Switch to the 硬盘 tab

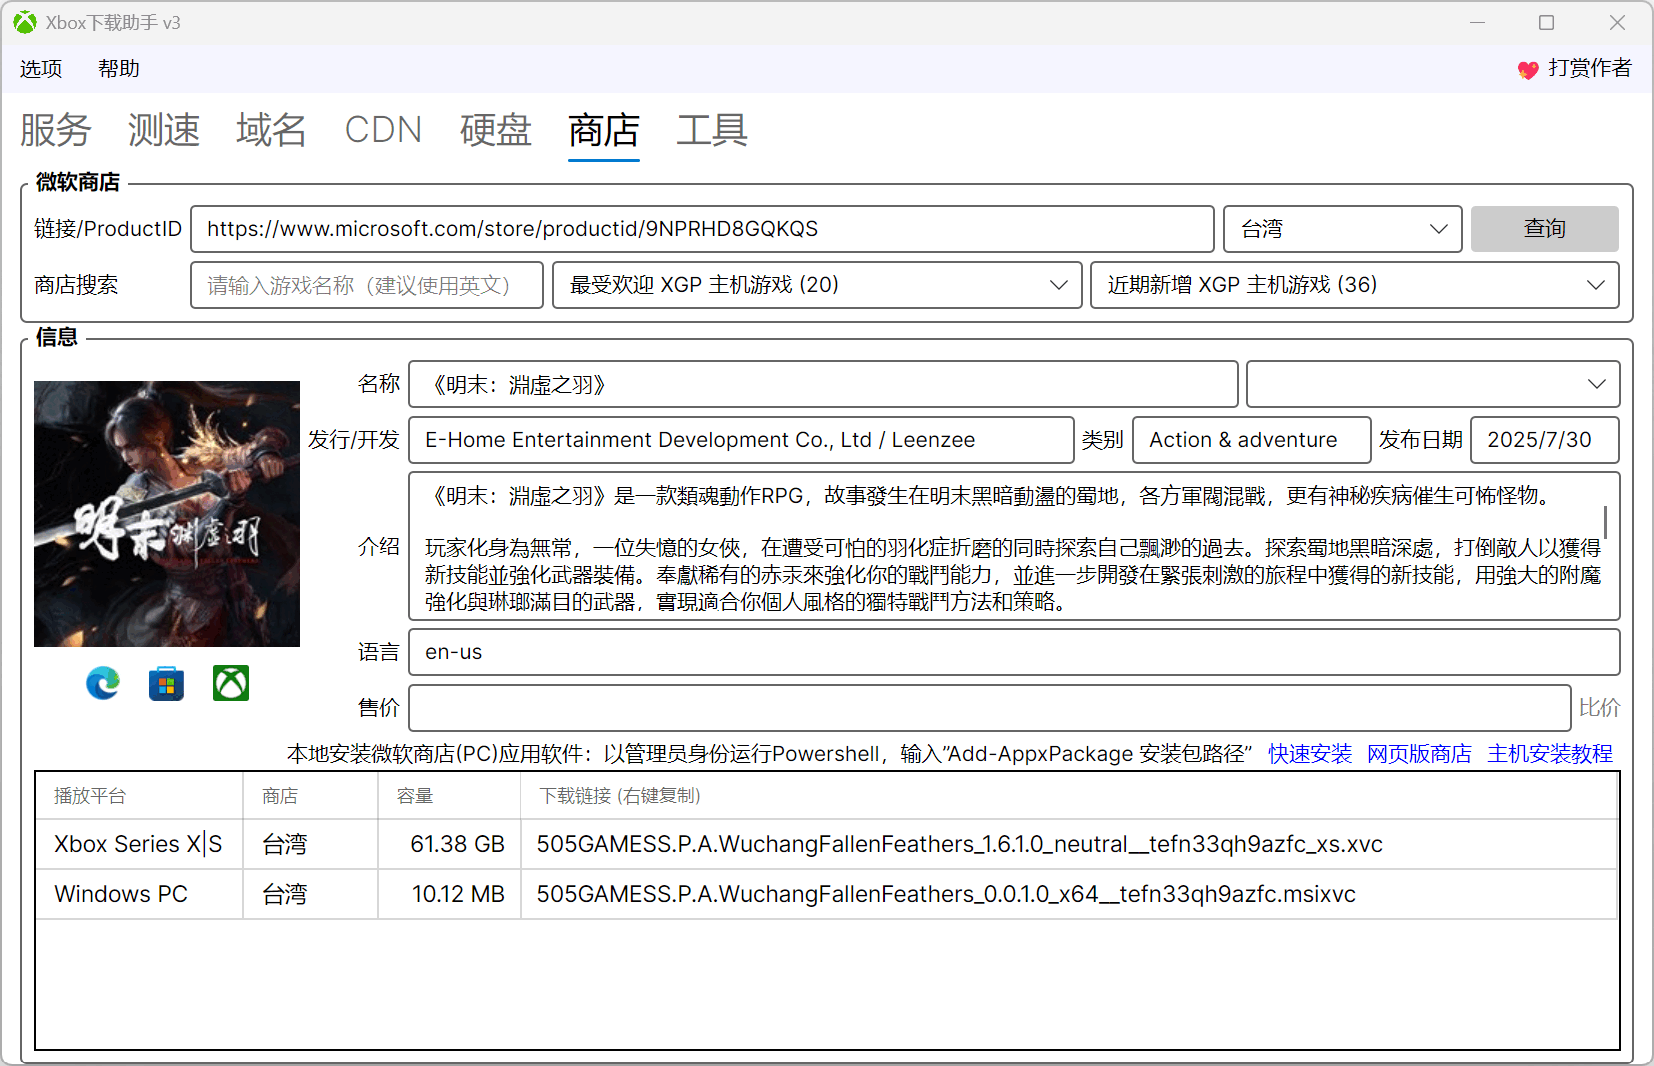coord(496,130)
